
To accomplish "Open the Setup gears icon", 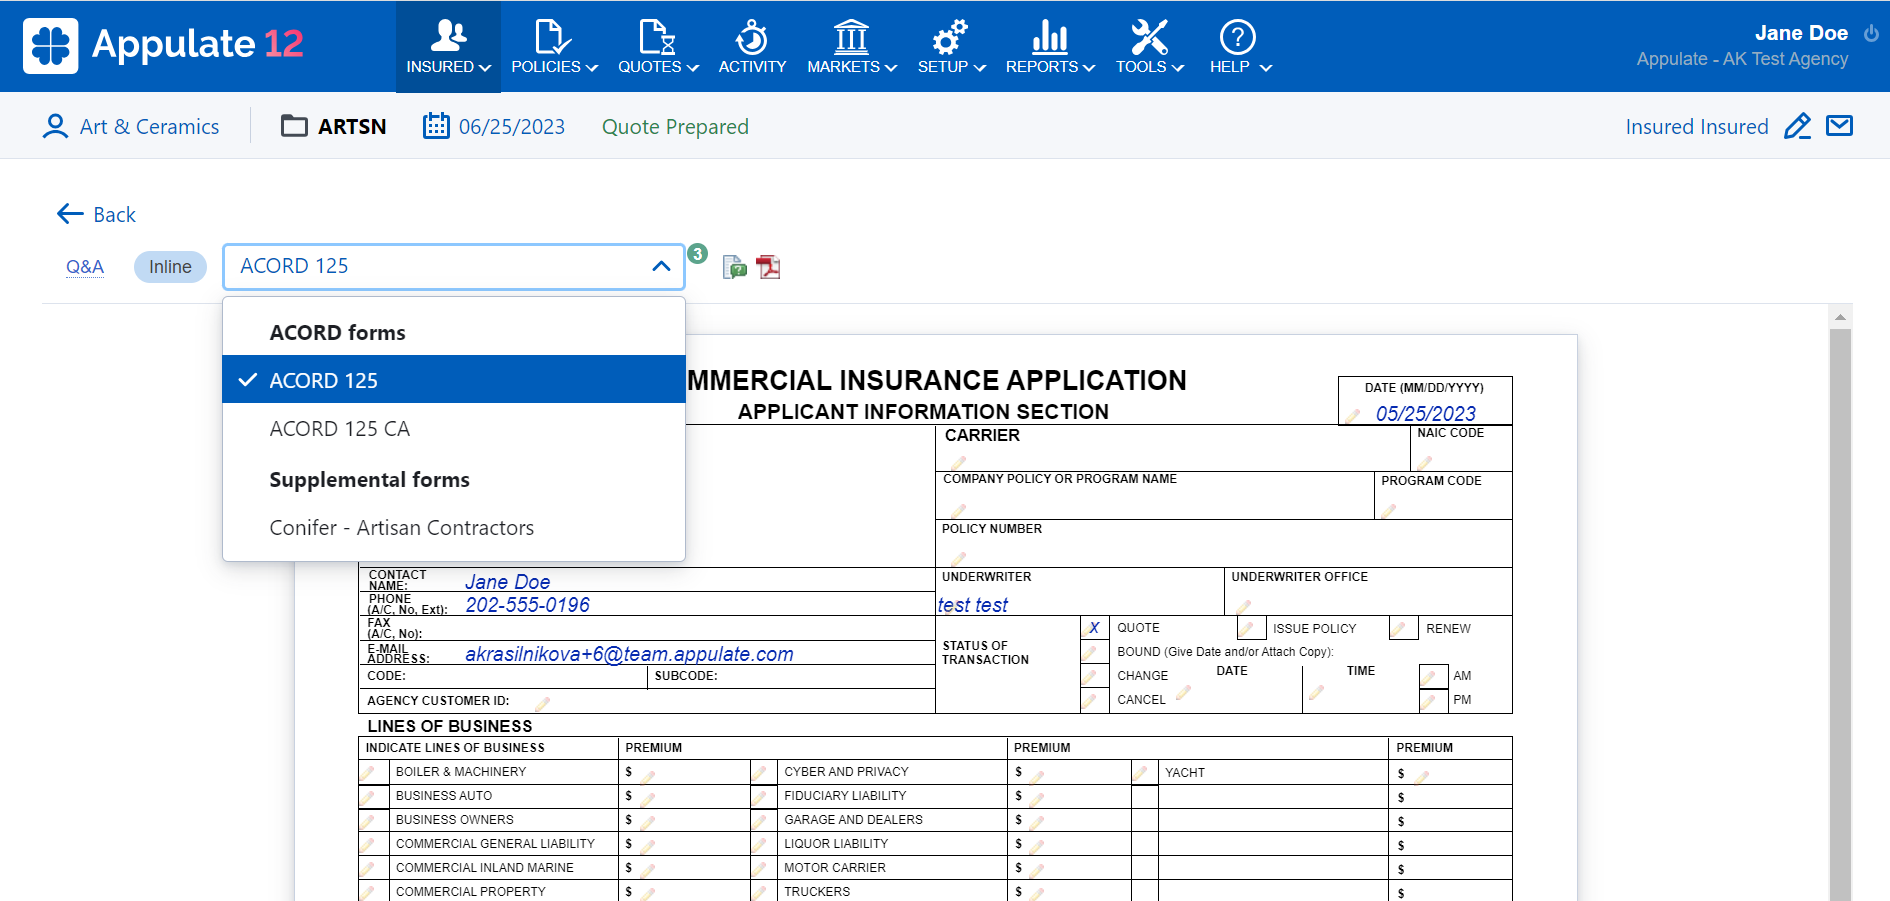I will 950,37.
